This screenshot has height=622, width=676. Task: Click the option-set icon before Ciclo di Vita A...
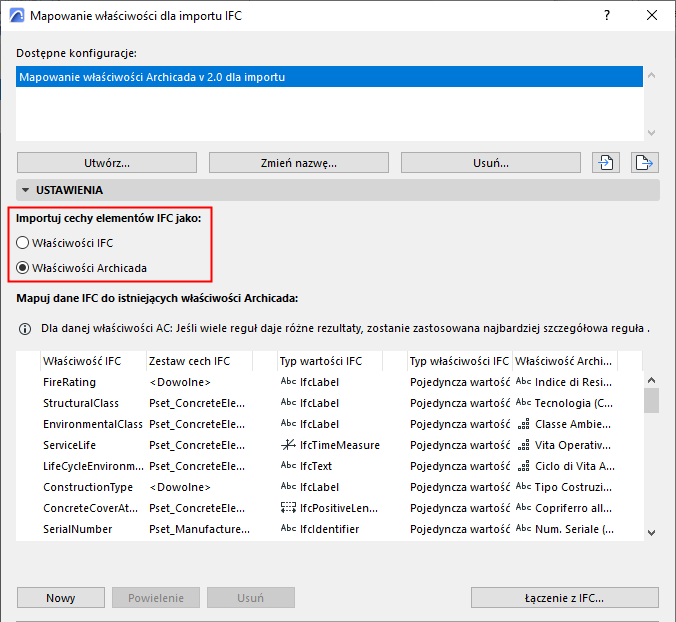[523, 466]
